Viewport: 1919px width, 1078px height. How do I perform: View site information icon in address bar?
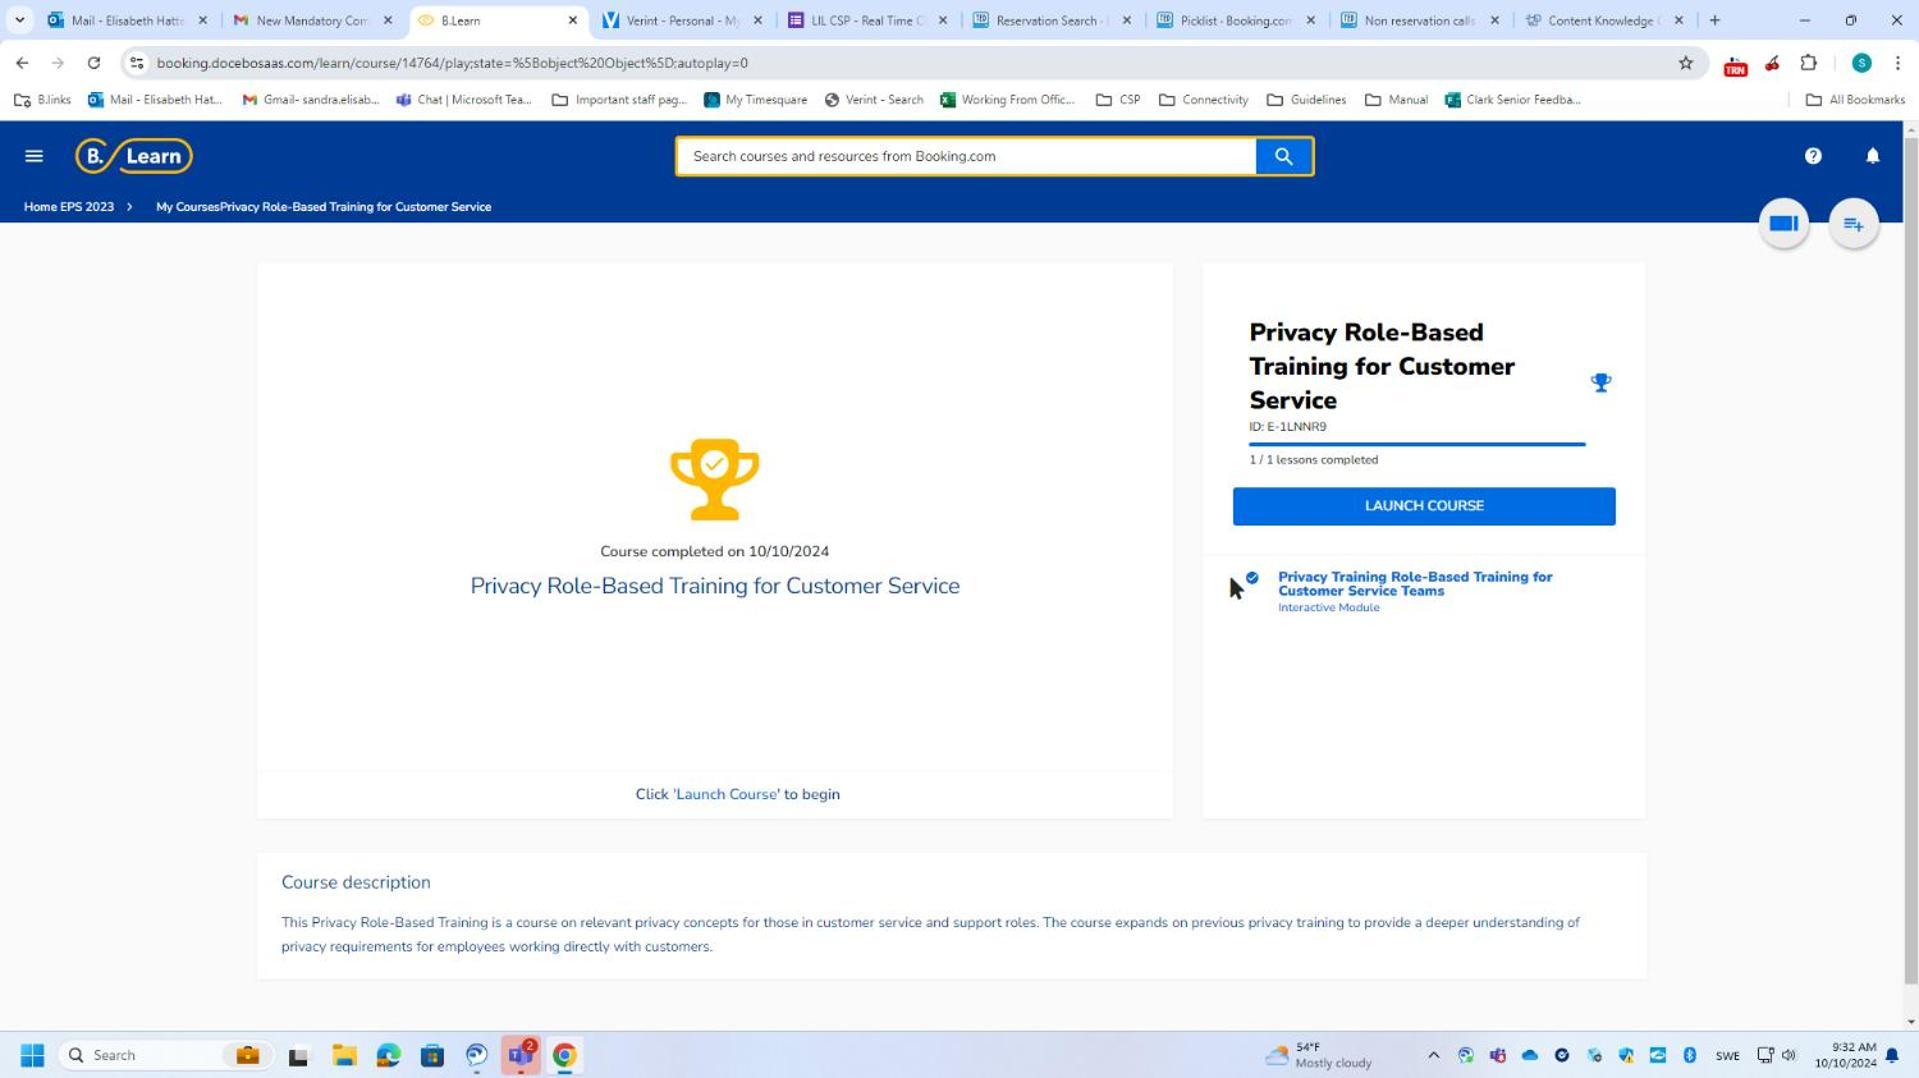pyautogui.click(x=137, y=63)
